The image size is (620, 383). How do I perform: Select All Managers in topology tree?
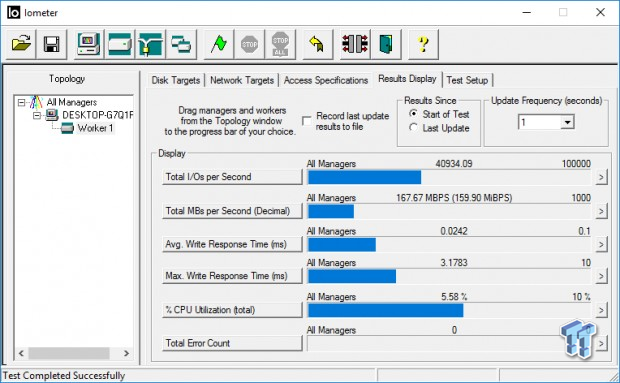tap(72, 102)
